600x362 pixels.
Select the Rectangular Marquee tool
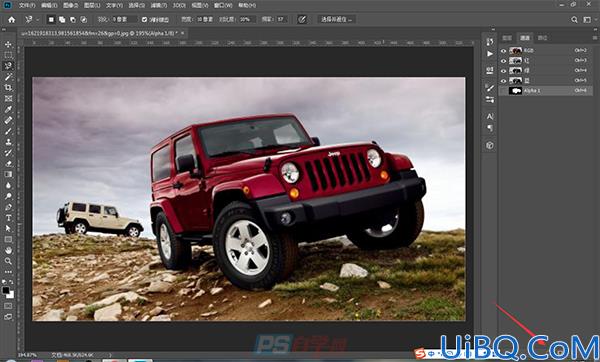(x=8, y=55)
